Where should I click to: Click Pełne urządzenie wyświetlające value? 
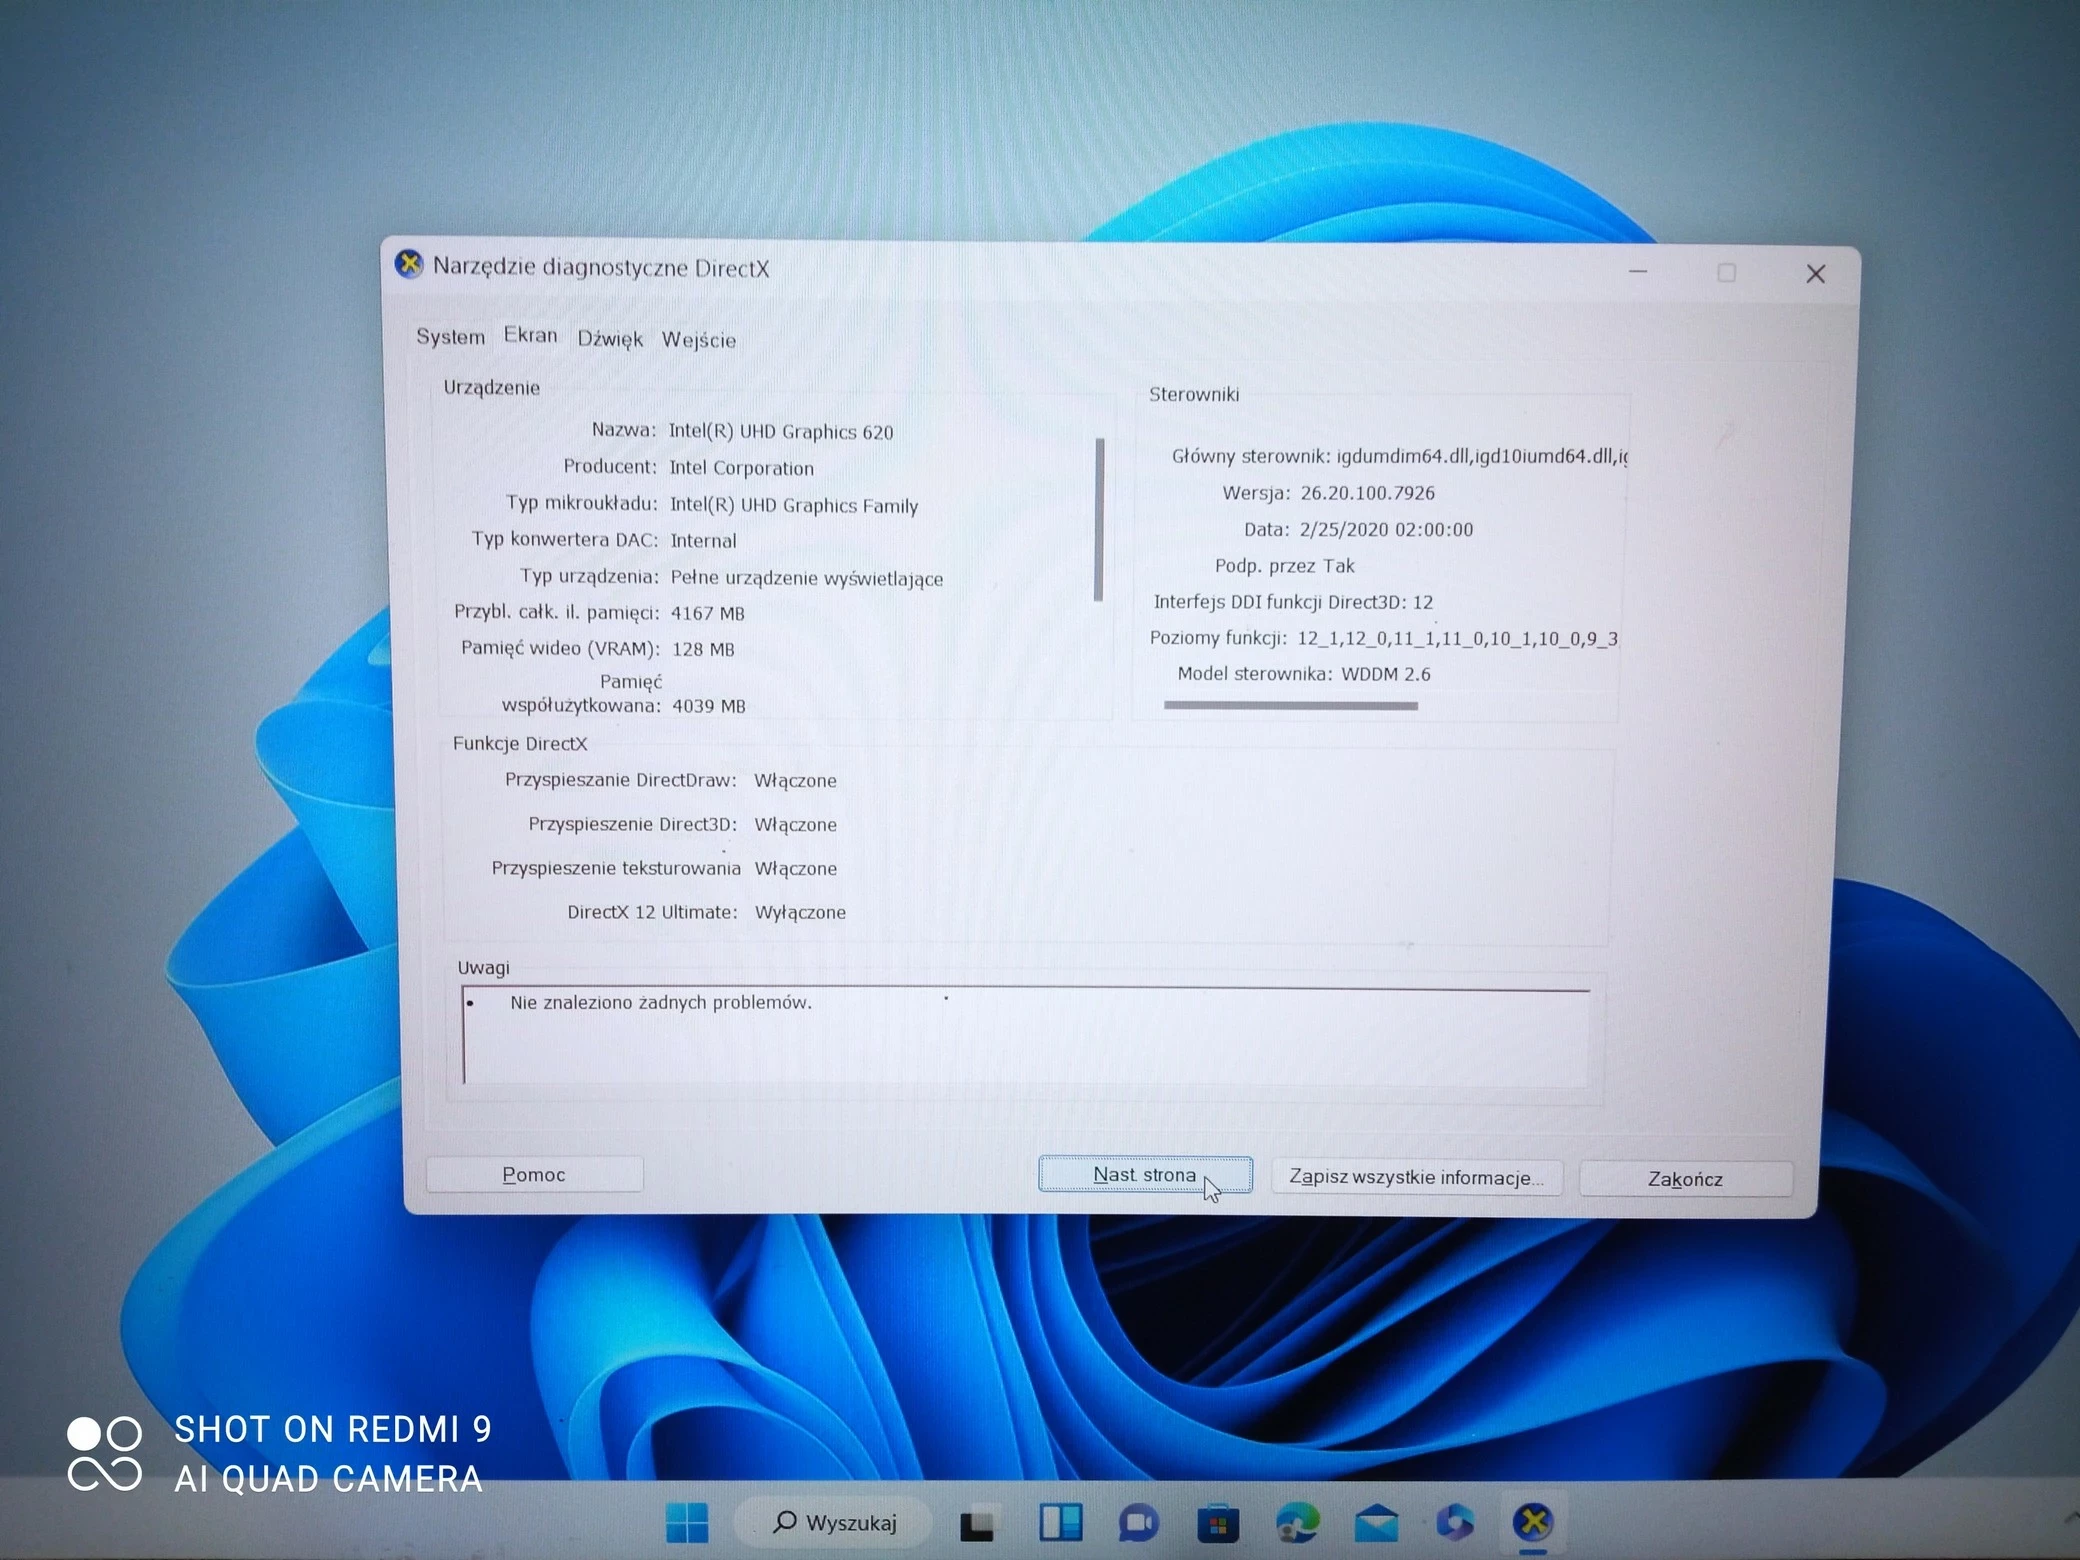tap(806, 578)
